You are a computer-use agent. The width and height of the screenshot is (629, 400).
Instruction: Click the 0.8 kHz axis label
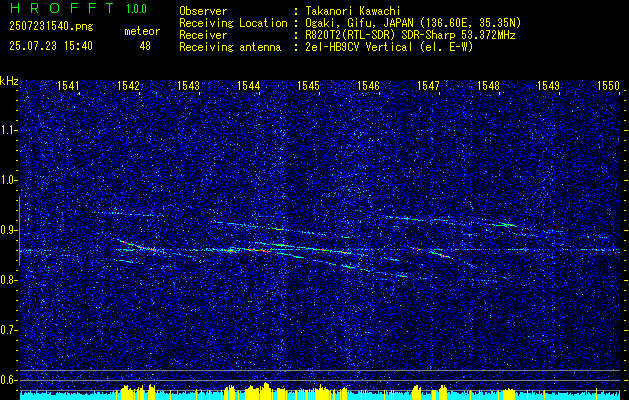click(x=9, y=280)
